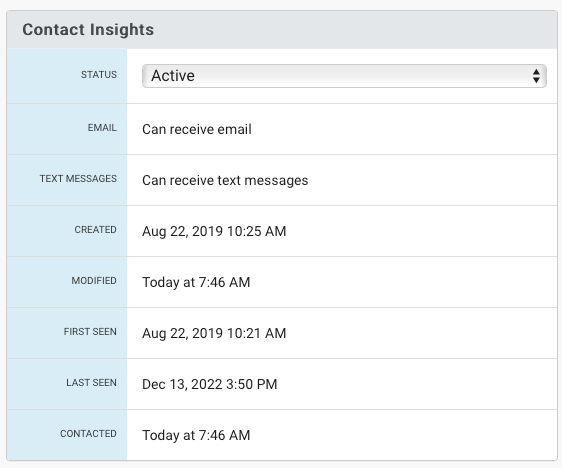Select the Can receive email text
The width and height of the screenshot is (562, 468).
tap(197, 129)
